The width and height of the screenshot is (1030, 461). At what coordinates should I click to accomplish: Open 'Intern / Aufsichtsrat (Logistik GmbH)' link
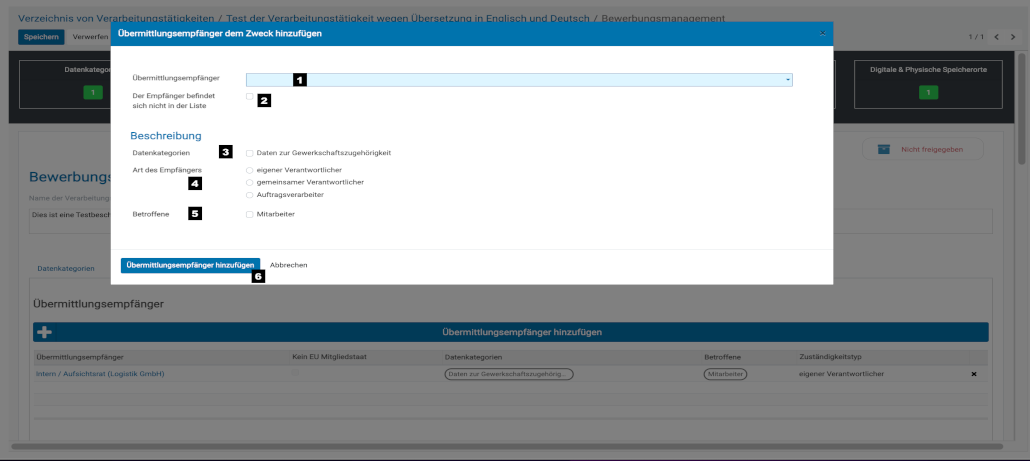click(x=100, y=374)
